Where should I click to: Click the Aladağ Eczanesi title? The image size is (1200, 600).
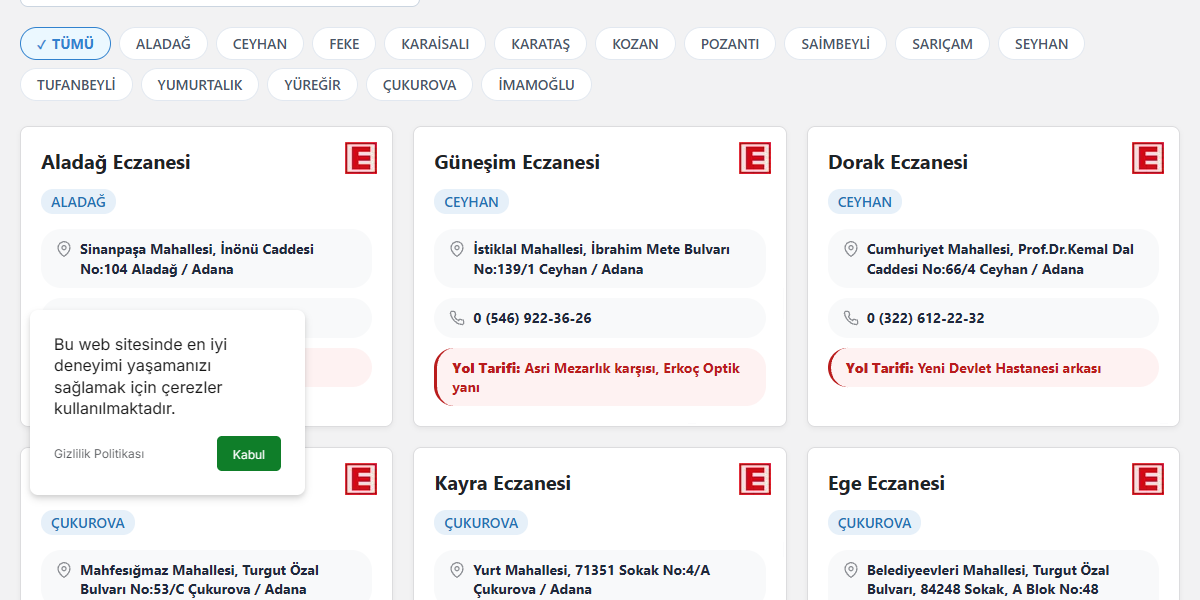pyautogui.click(x=116, y=162)
